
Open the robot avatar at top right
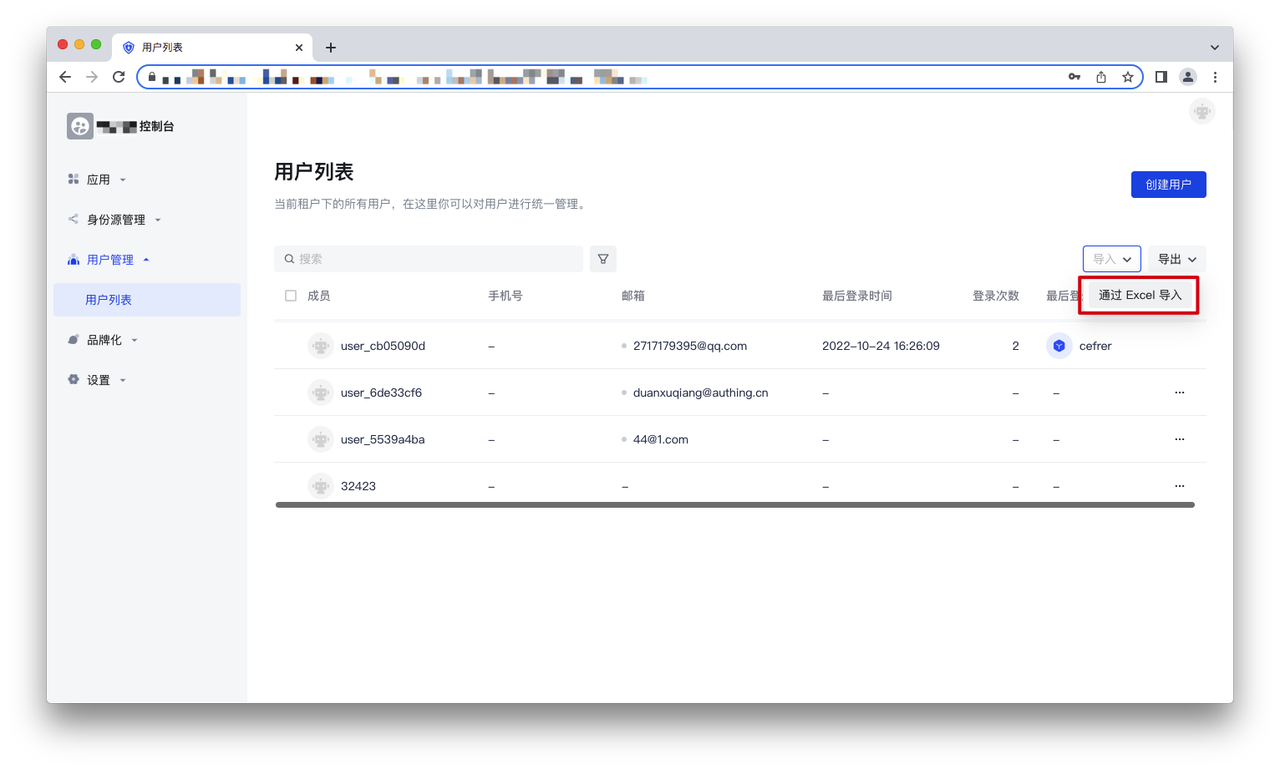[x=1201, y=112]
